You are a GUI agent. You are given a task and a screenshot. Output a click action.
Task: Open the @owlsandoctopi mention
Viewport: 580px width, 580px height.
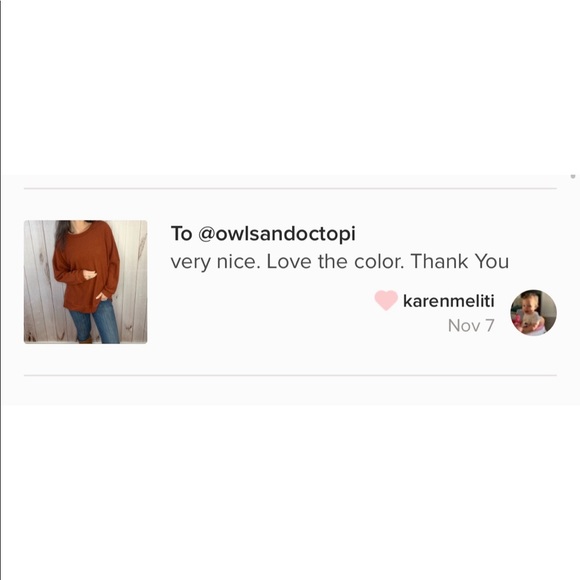click(277, 234)
